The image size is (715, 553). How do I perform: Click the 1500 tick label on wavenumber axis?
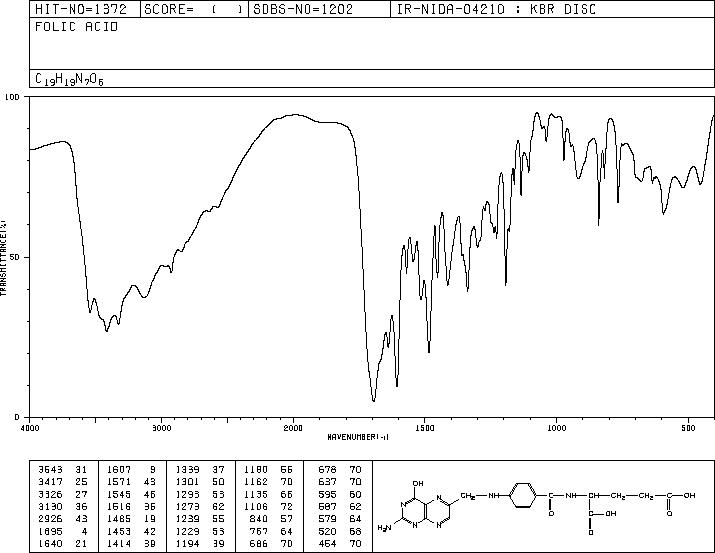[425, 428]
